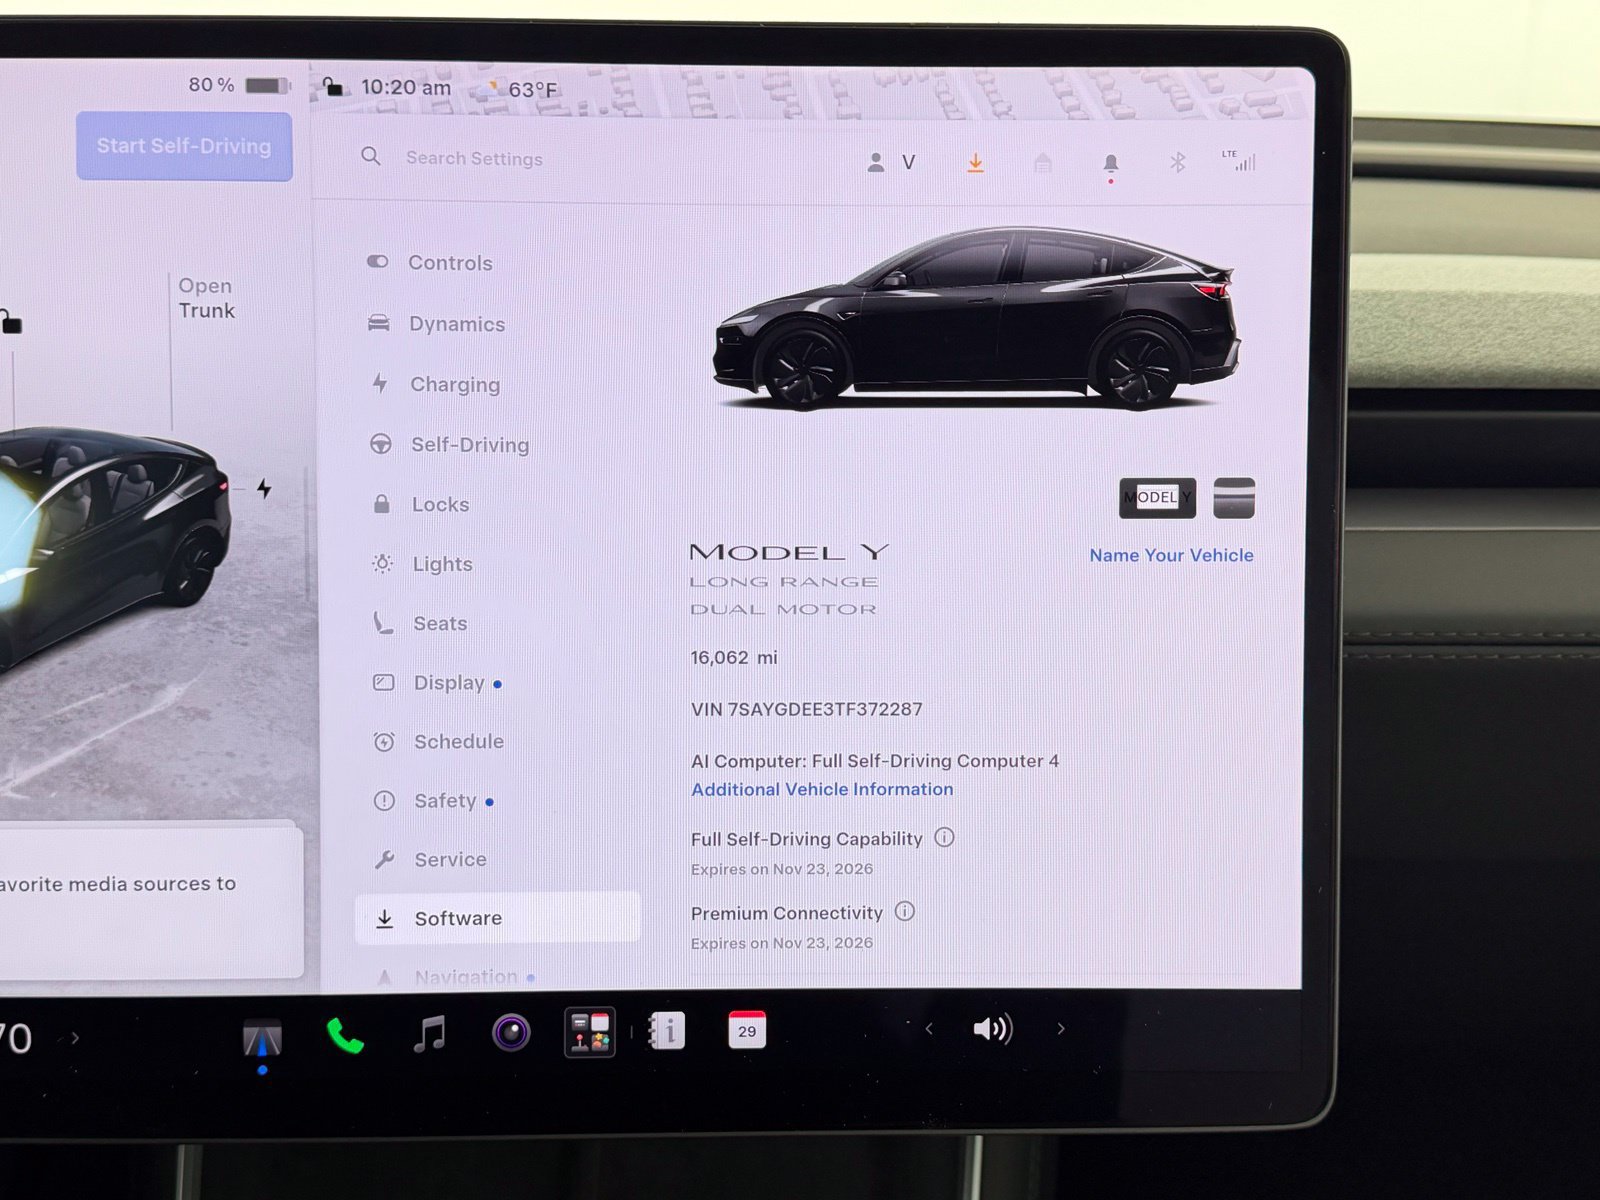Open the Music app icon
The height and width of the screenshot is (1200, 1600).
(x=429, y=1033)
